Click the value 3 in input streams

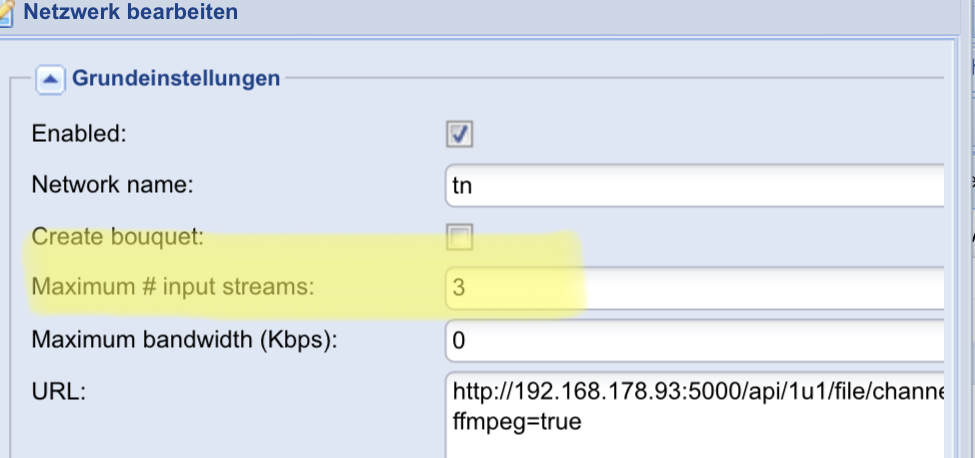(x=459, y=288)
